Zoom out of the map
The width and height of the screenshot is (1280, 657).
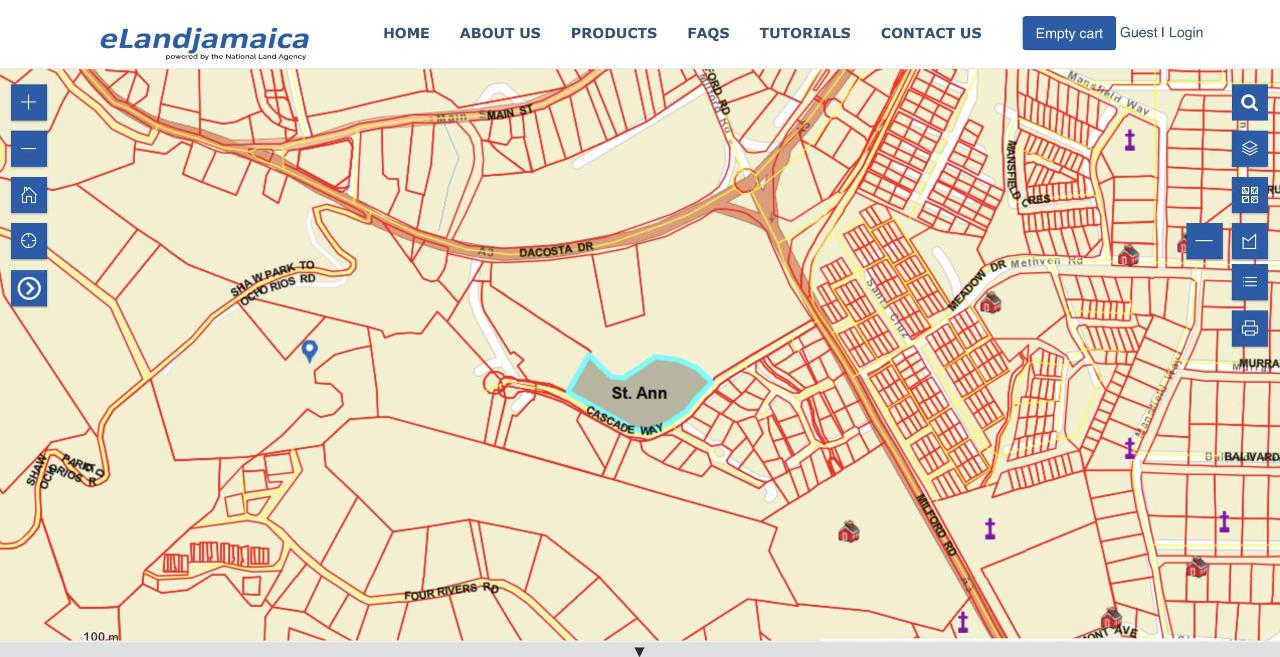[29, 149]
